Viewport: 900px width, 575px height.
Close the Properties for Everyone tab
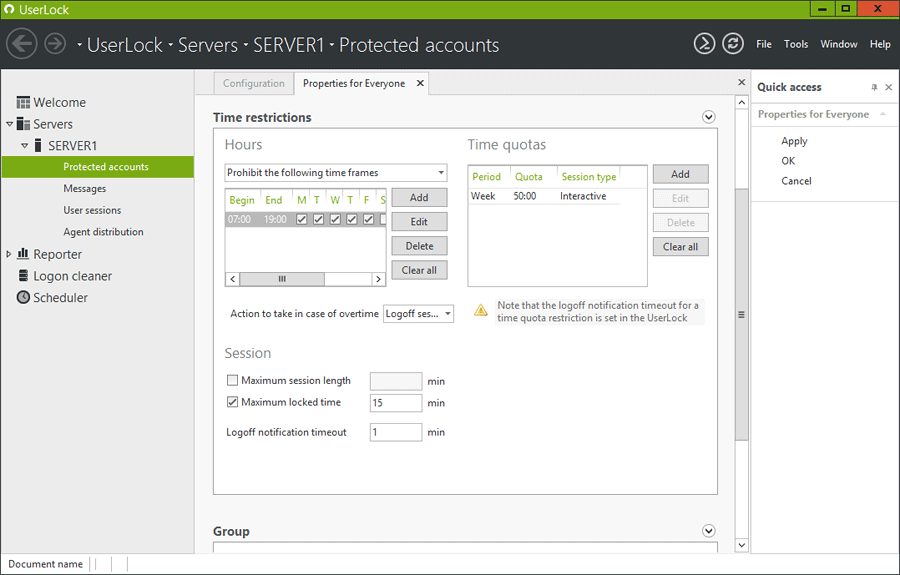pyautogui.click(x=420, y=83)
